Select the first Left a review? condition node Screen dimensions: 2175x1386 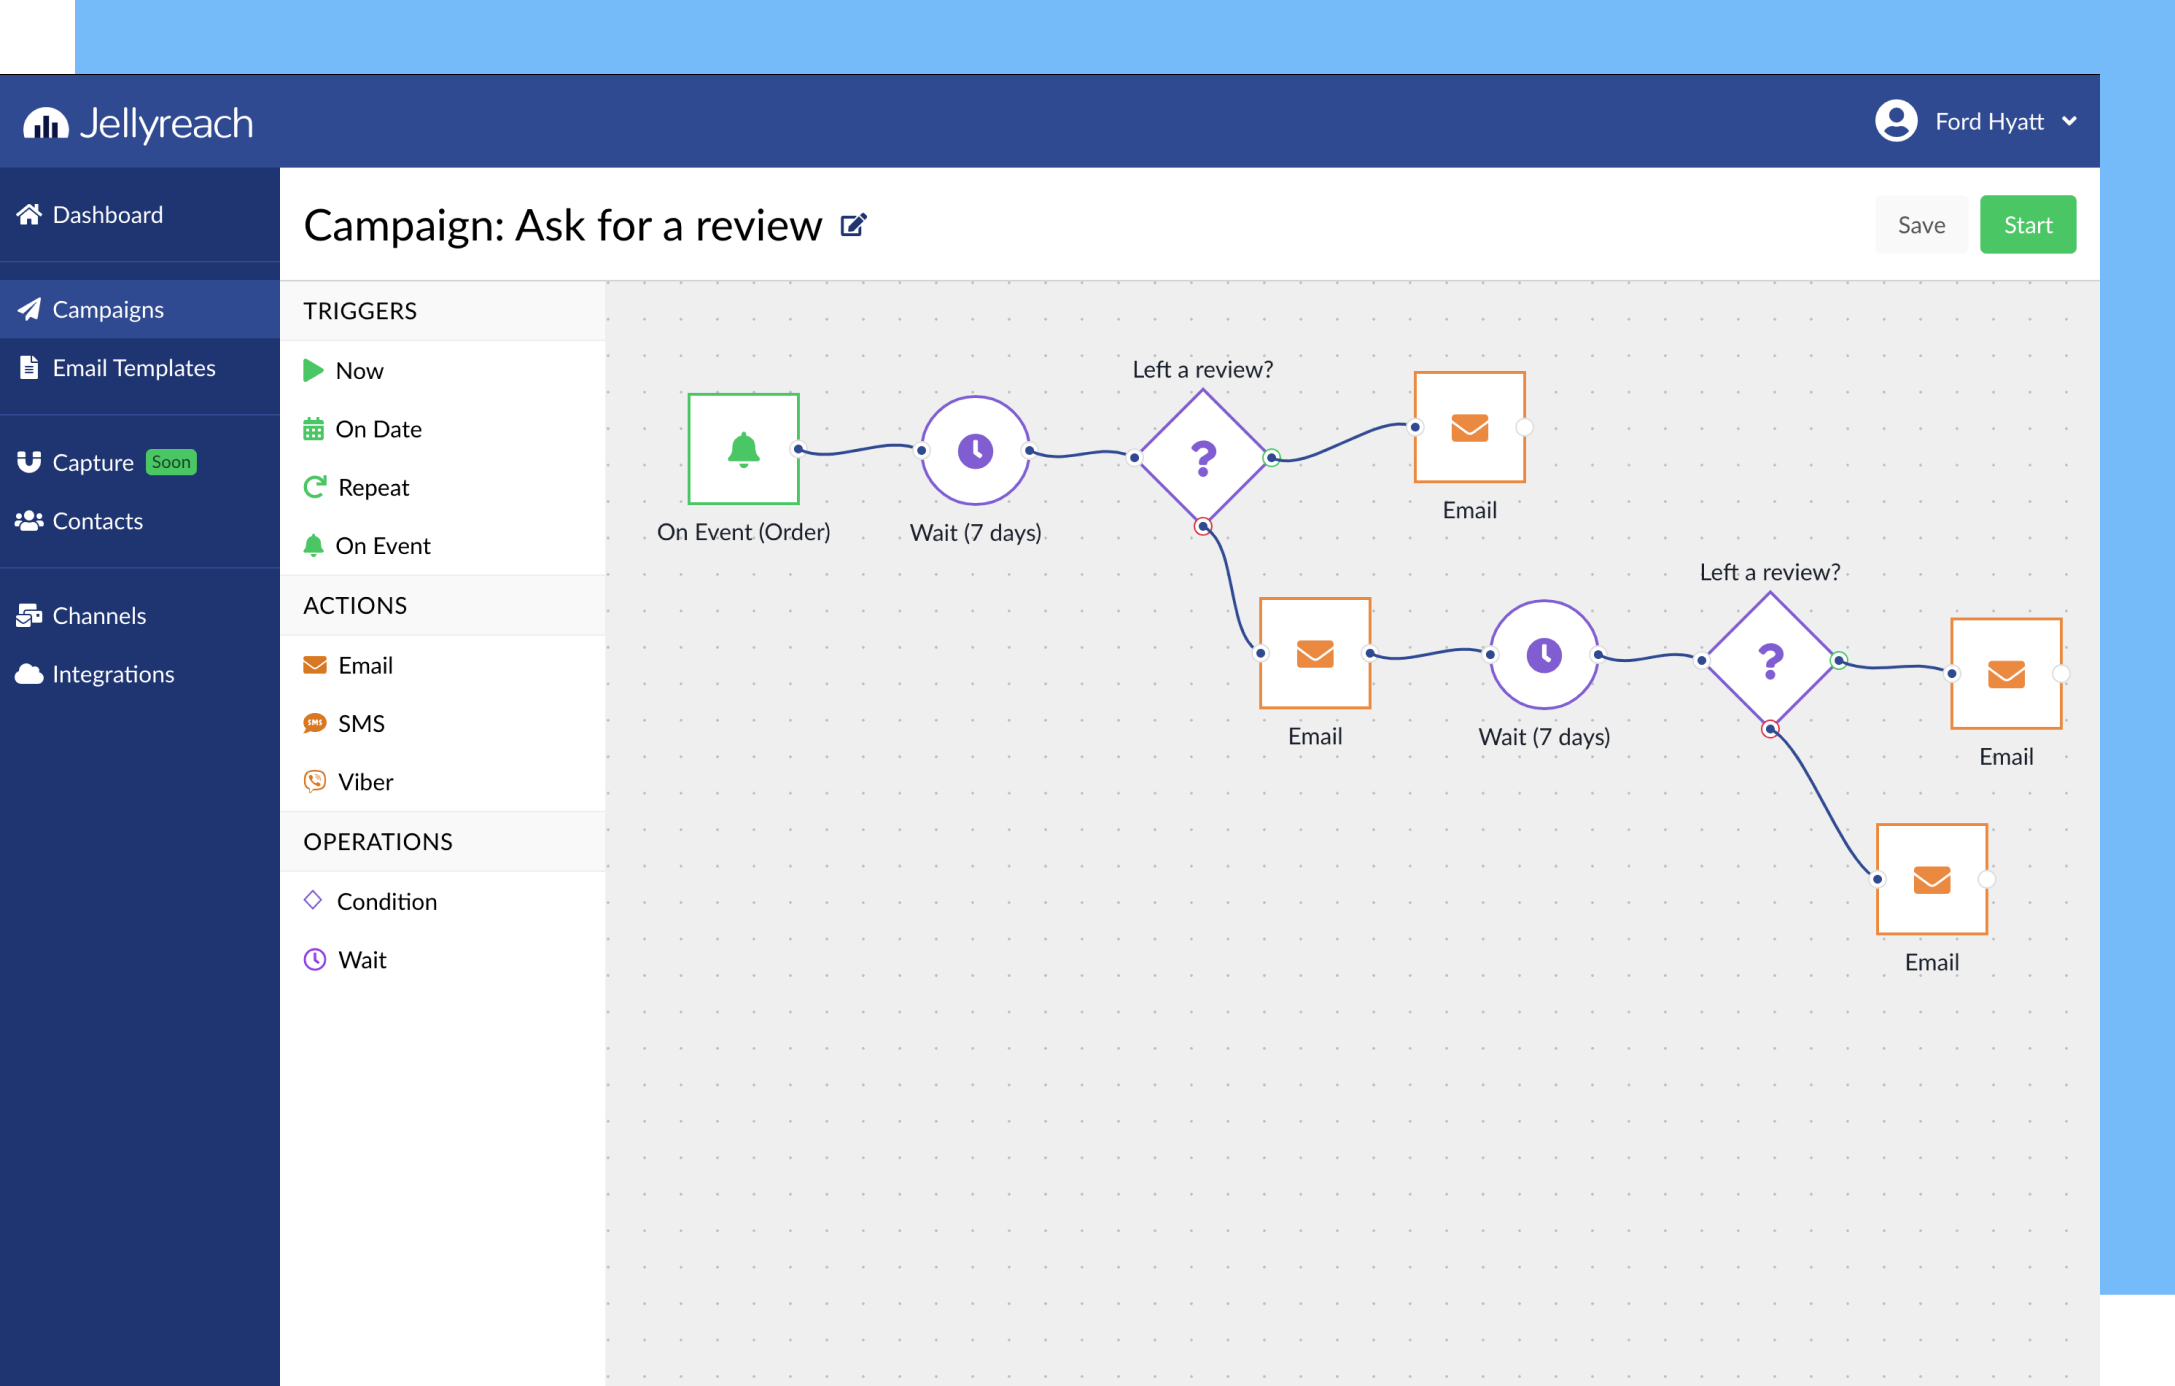pos(1203,457)
